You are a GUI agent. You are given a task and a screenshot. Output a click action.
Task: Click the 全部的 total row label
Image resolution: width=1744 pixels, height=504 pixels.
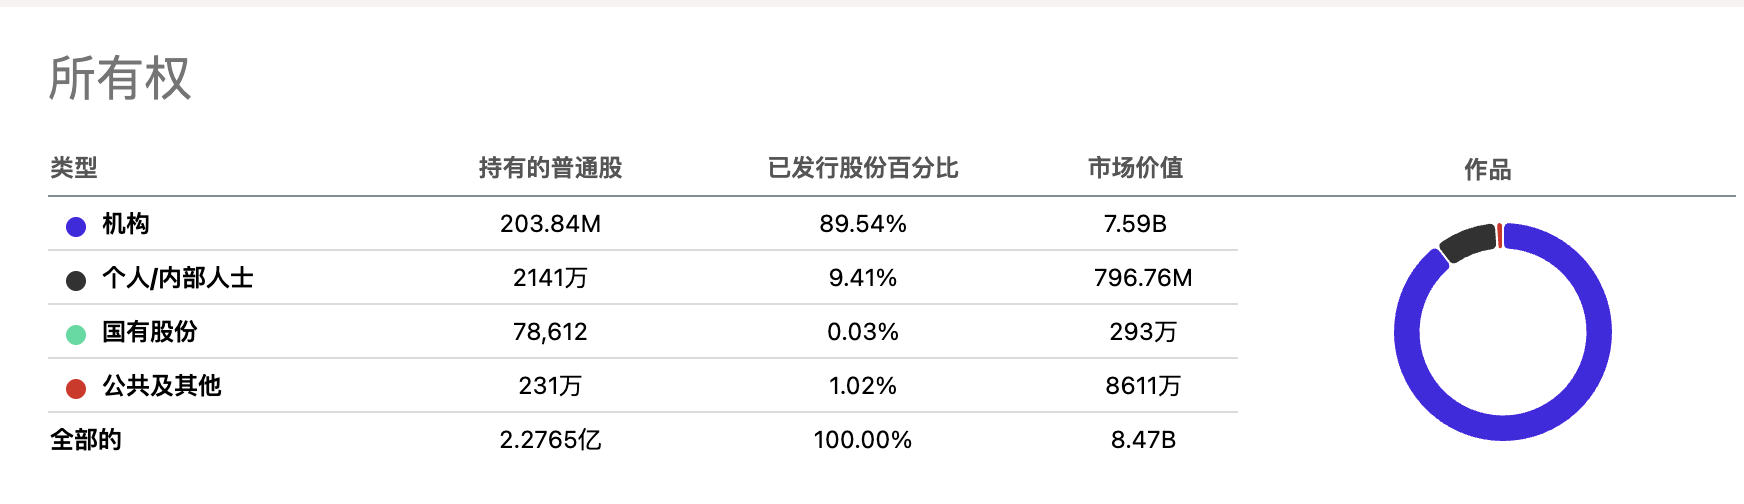click(x=86, y=440)
